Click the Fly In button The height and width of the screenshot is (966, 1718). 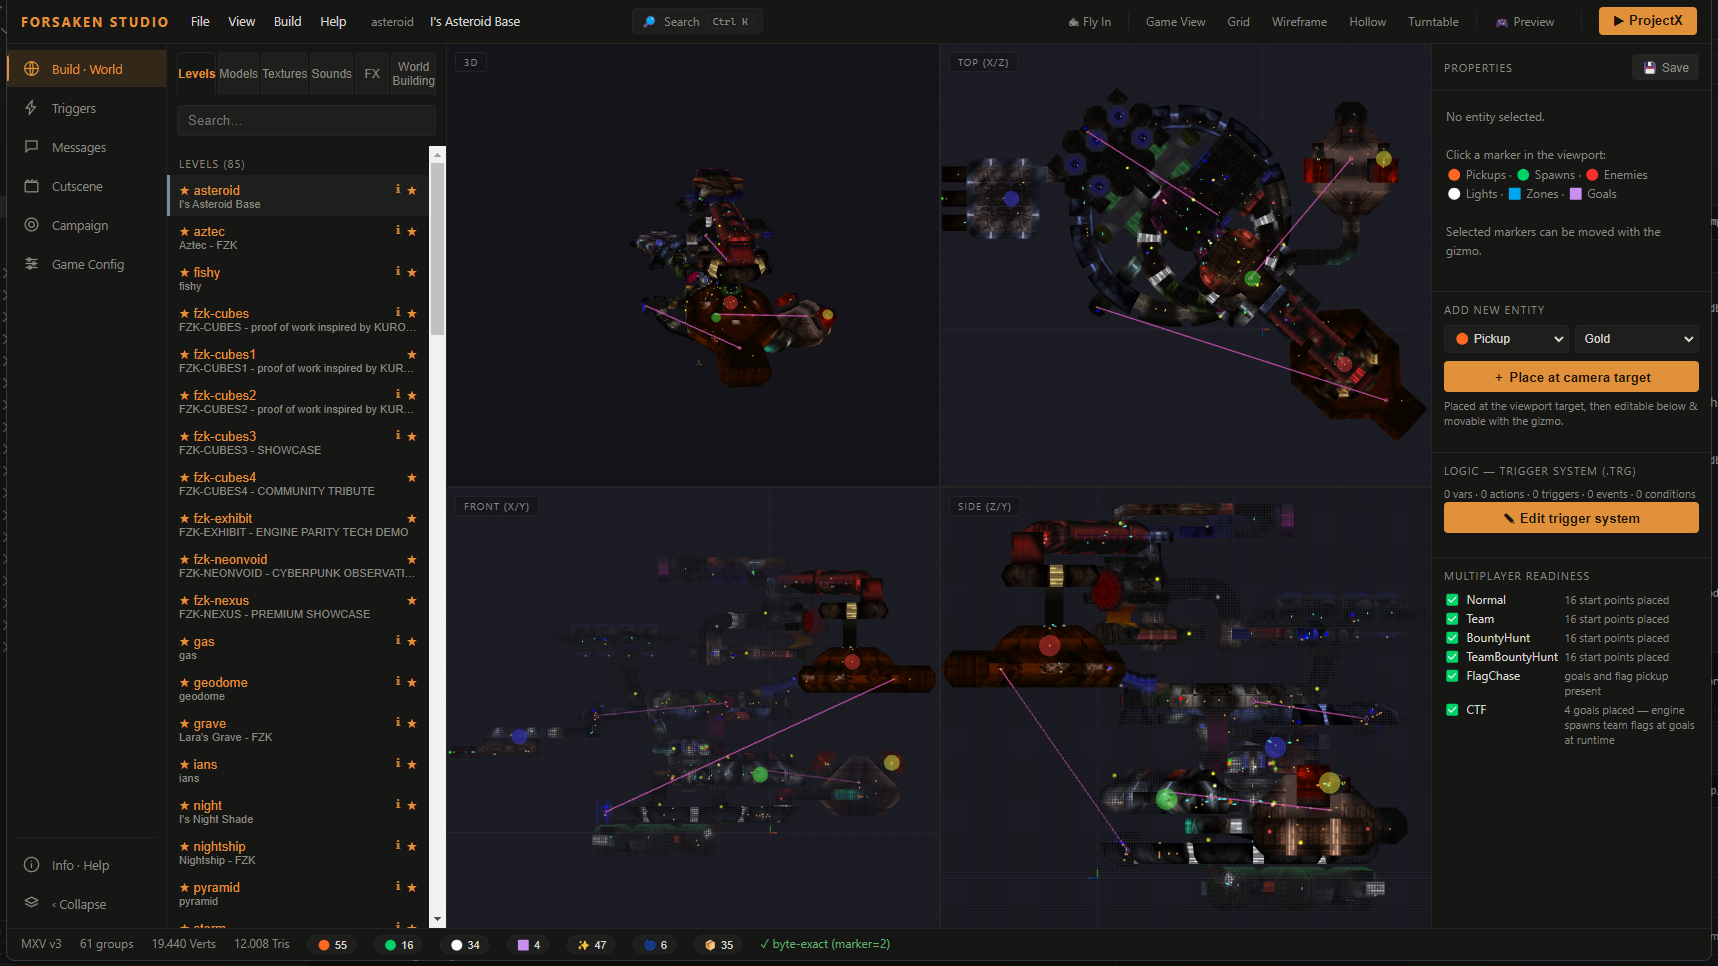pyautogui.click(x=1090, y=22)
